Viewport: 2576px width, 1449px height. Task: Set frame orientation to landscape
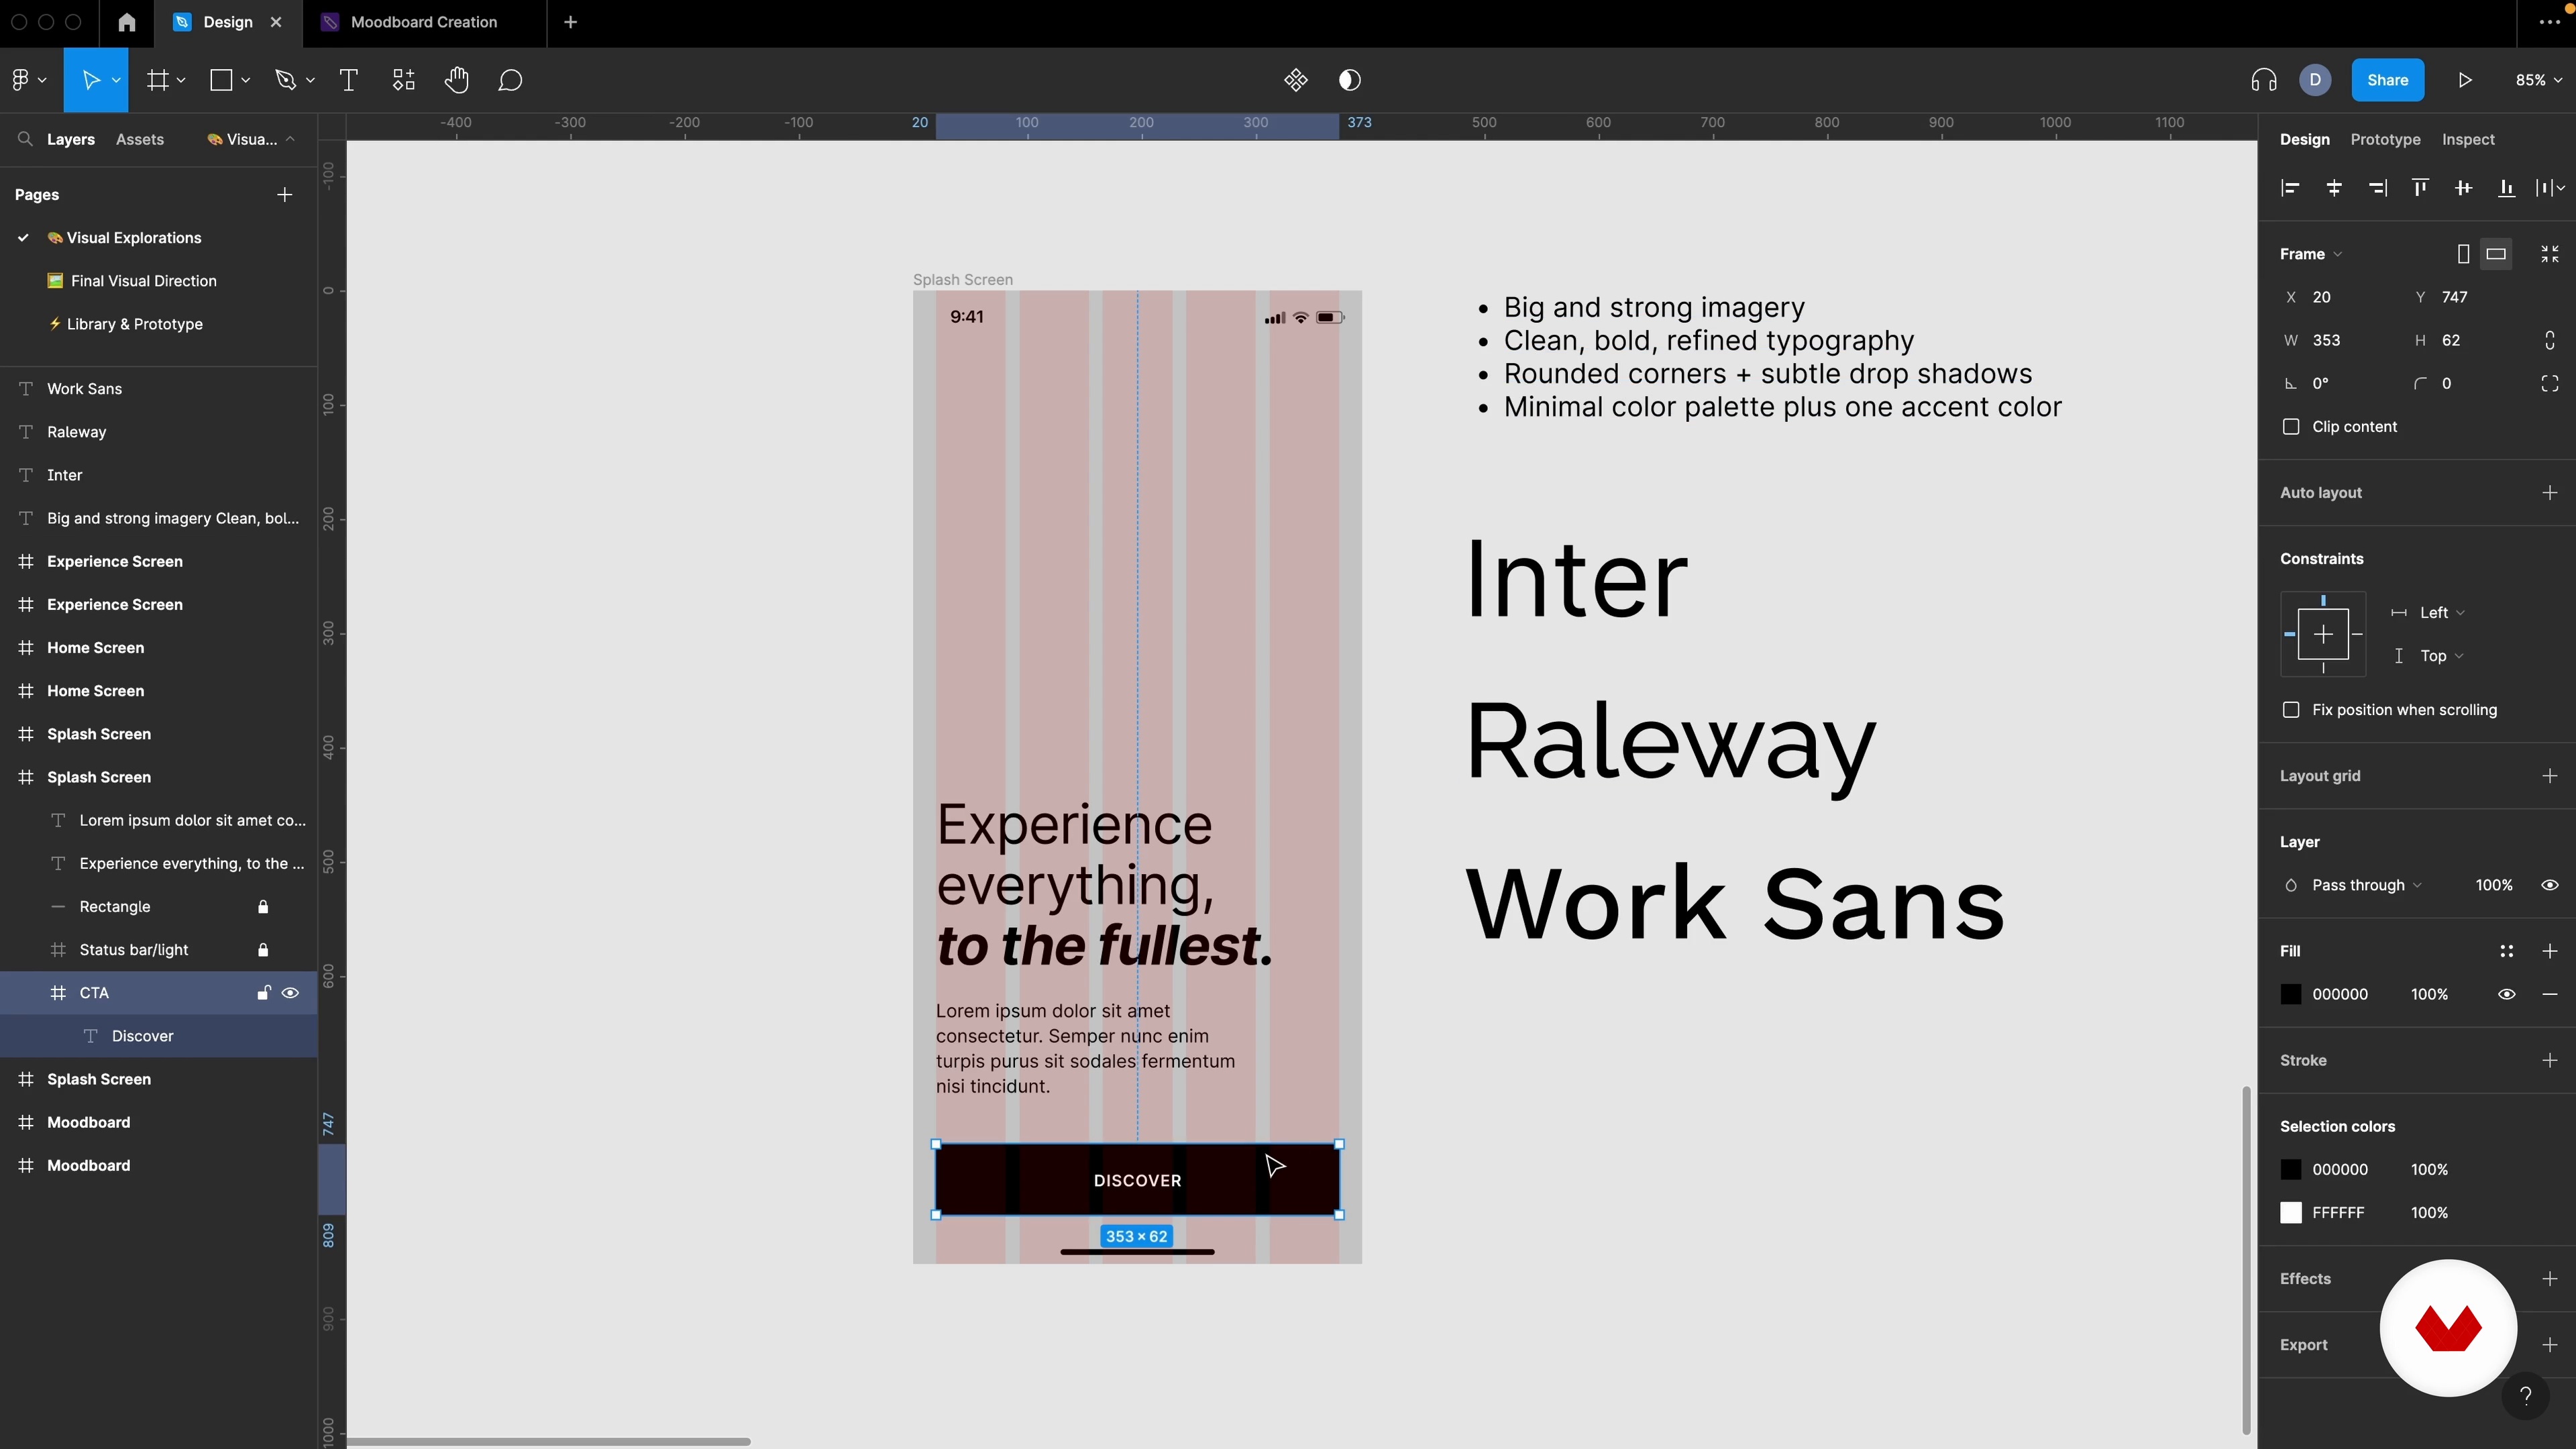pos(2497,254)
